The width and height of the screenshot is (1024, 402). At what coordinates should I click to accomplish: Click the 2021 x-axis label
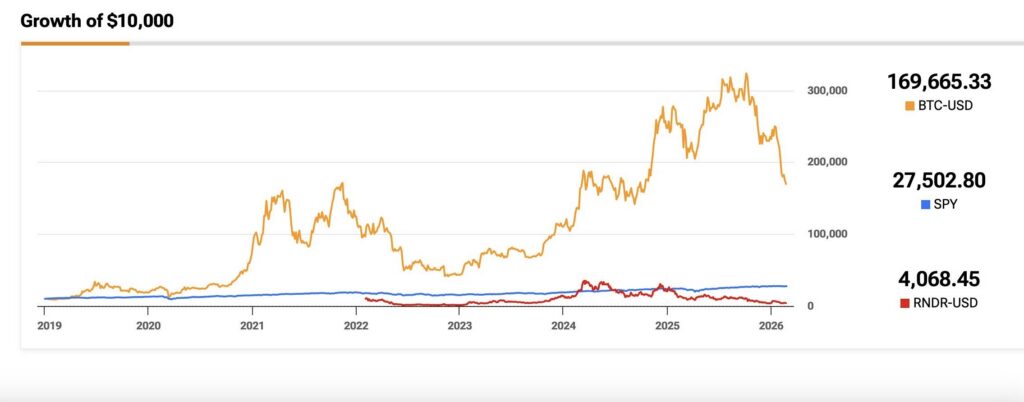(x=252, y=326)
